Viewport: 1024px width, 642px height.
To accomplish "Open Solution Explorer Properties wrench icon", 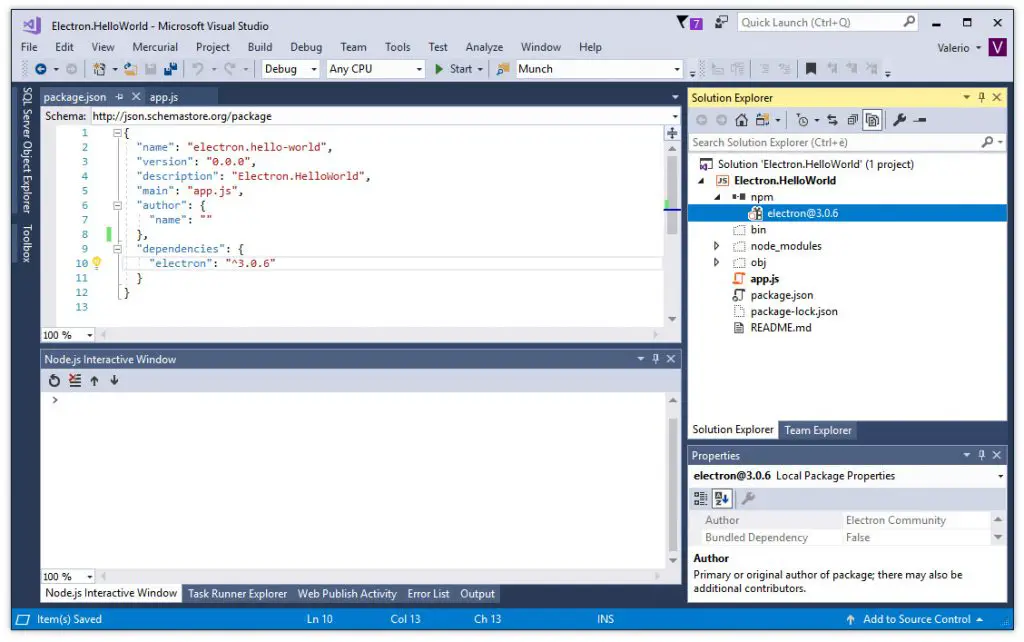I will [x=898, y=120].
